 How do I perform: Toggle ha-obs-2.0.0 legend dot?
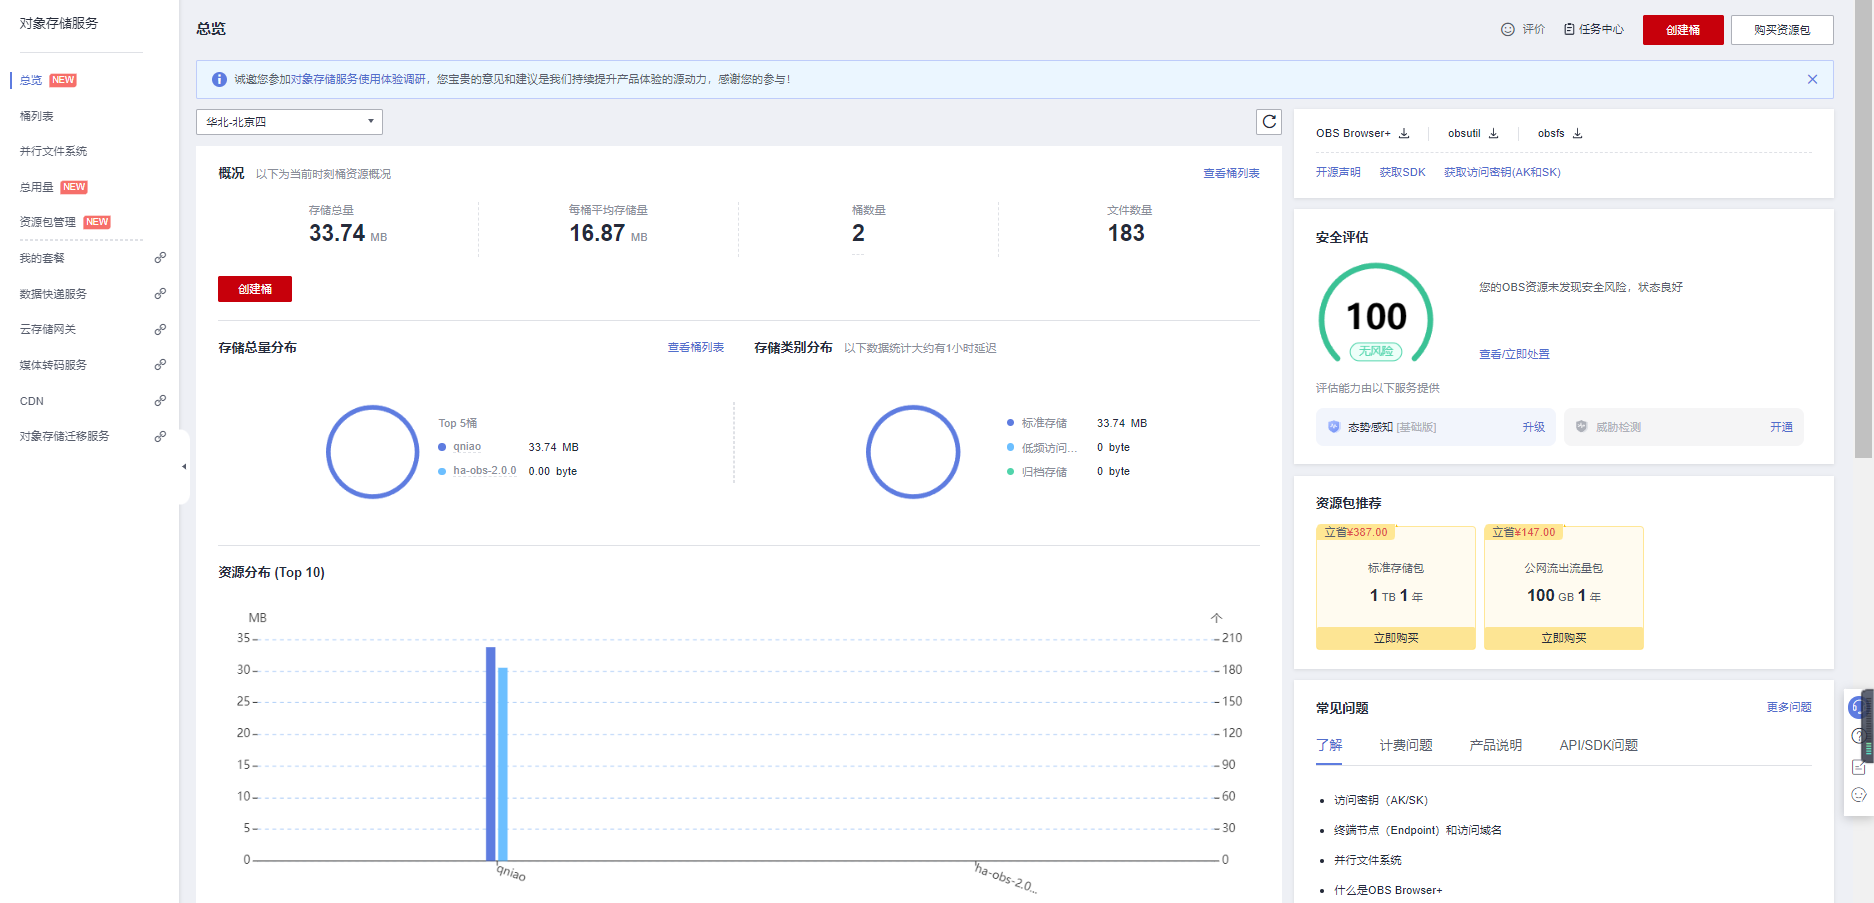(442, 471)
